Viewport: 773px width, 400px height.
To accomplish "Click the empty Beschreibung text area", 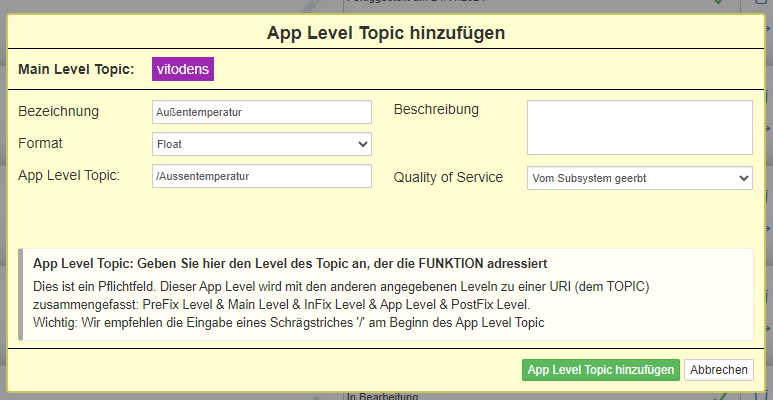I will tap(640, 128).
